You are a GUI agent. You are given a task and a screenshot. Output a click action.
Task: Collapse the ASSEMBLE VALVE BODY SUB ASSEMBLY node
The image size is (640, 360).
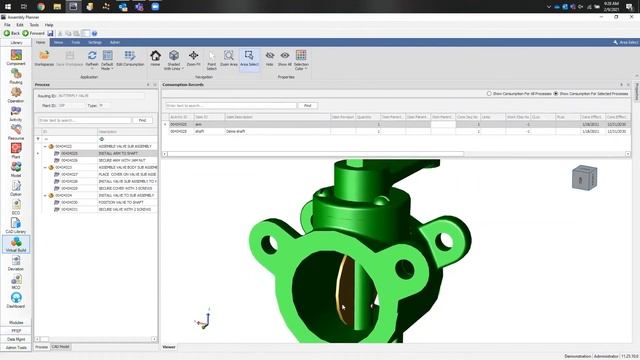pos(45,167)
